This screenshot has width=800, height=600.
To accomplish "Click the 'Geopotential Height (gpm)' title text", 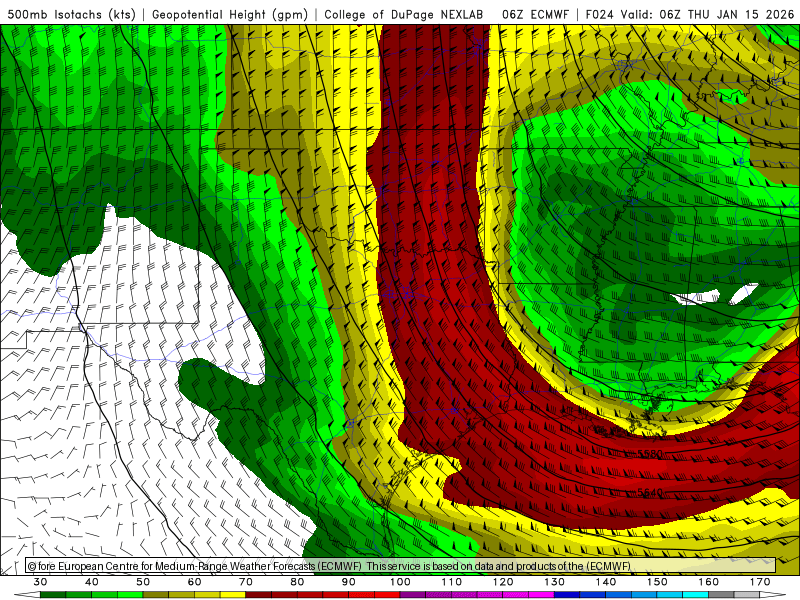I will pos(230,15).
